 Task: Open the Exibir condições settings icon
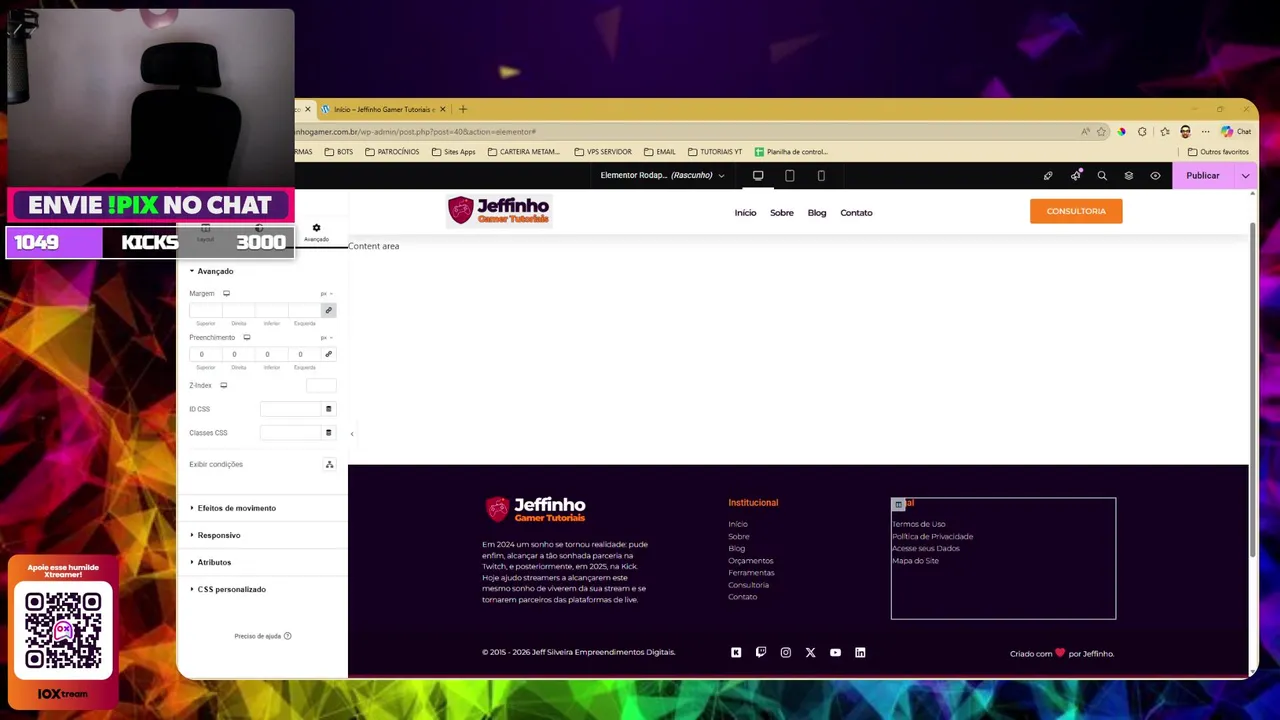(329, 465)
